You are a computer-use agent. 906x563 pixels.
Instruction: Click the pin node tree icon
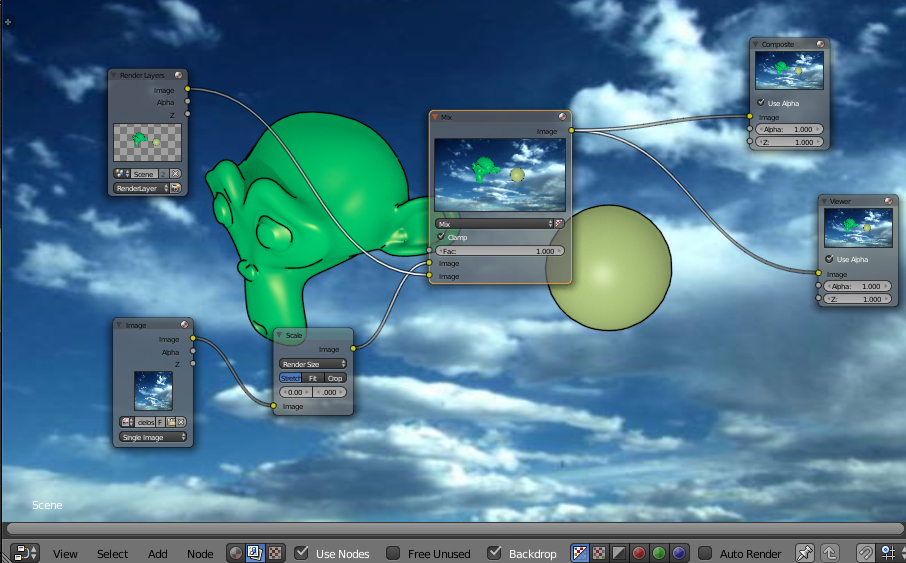[804, 553]
